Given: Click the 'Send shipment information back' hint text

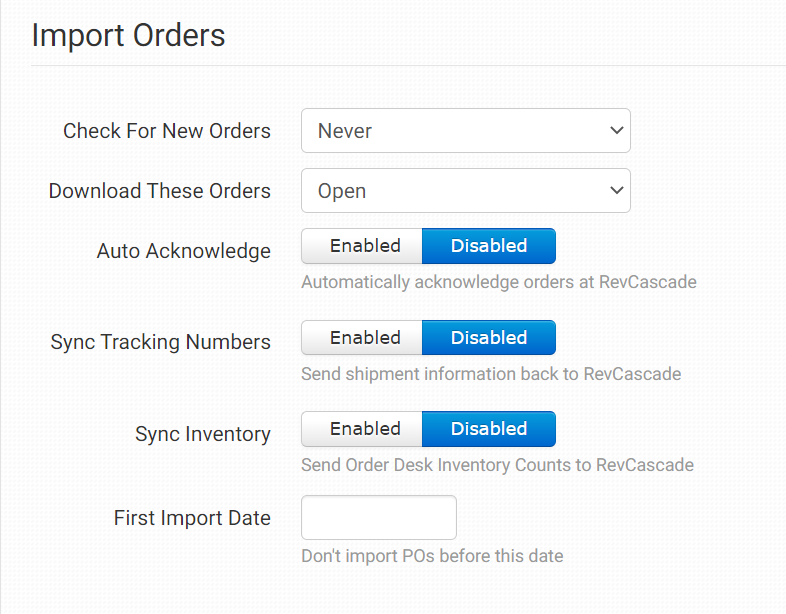Looking at the screenshot, I should point(490,374).
